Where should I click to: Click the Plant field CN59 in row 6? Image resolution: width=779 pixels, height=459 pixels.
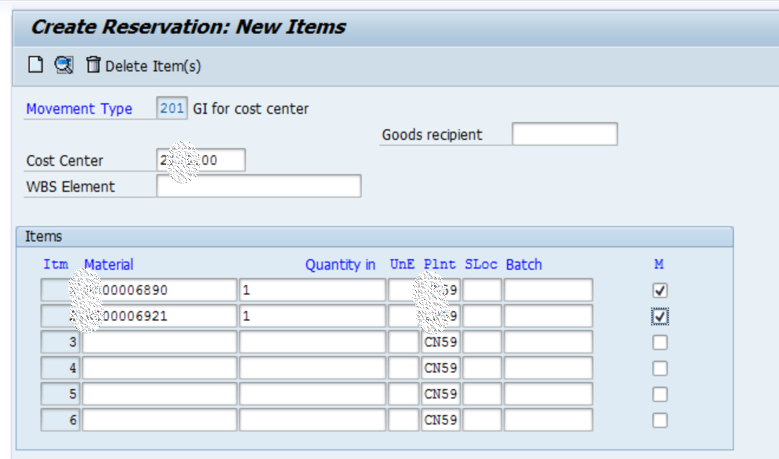click(x=441, y=420)
